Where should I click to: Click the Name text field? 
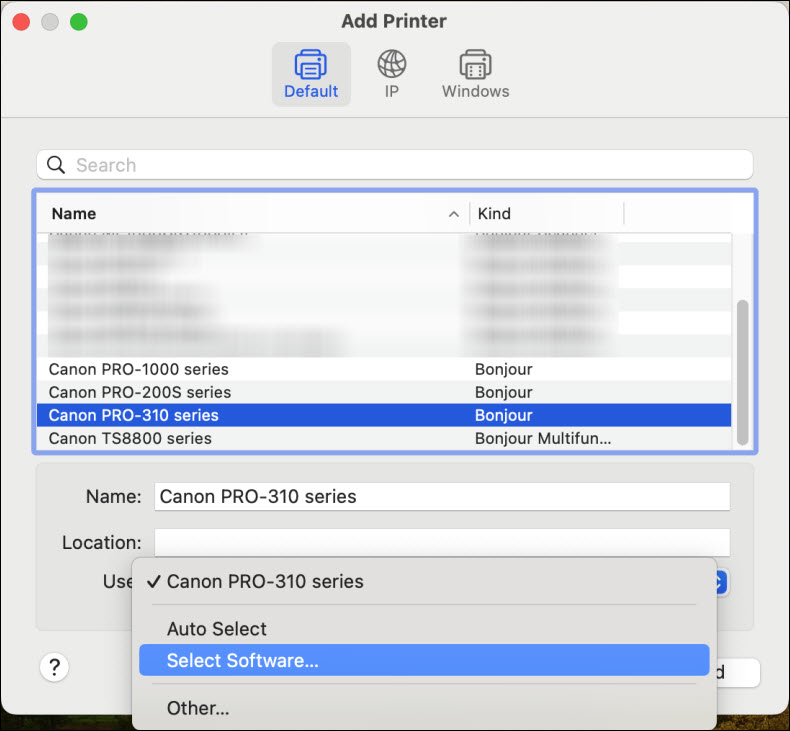click(441, 496)
